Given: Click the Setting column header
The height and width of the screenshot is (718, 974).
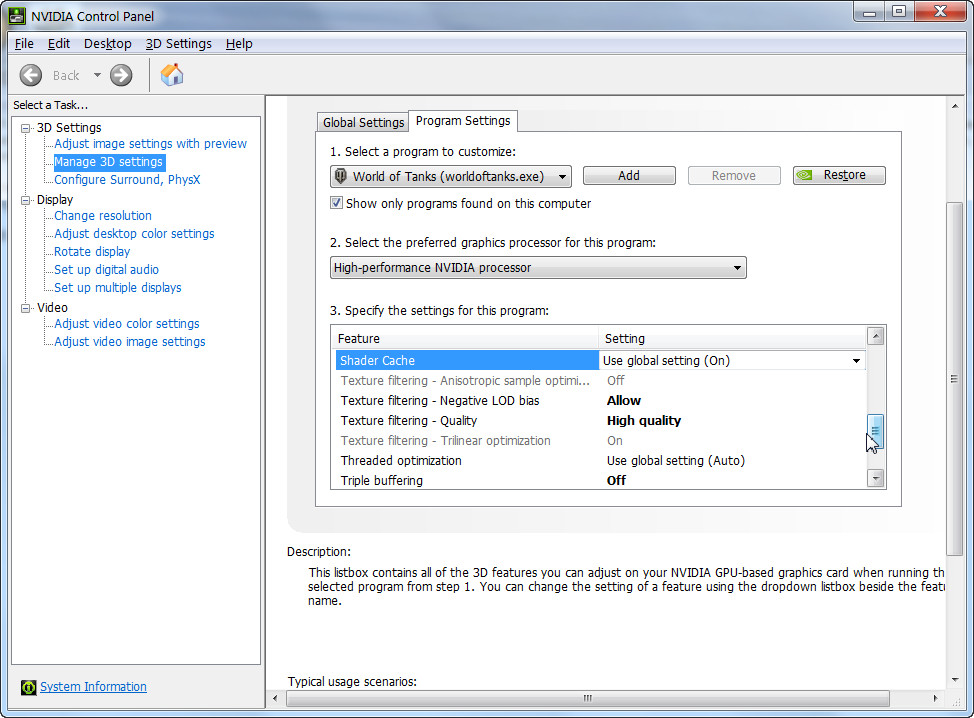Looking at the screenshot, I should coord(733,339).
